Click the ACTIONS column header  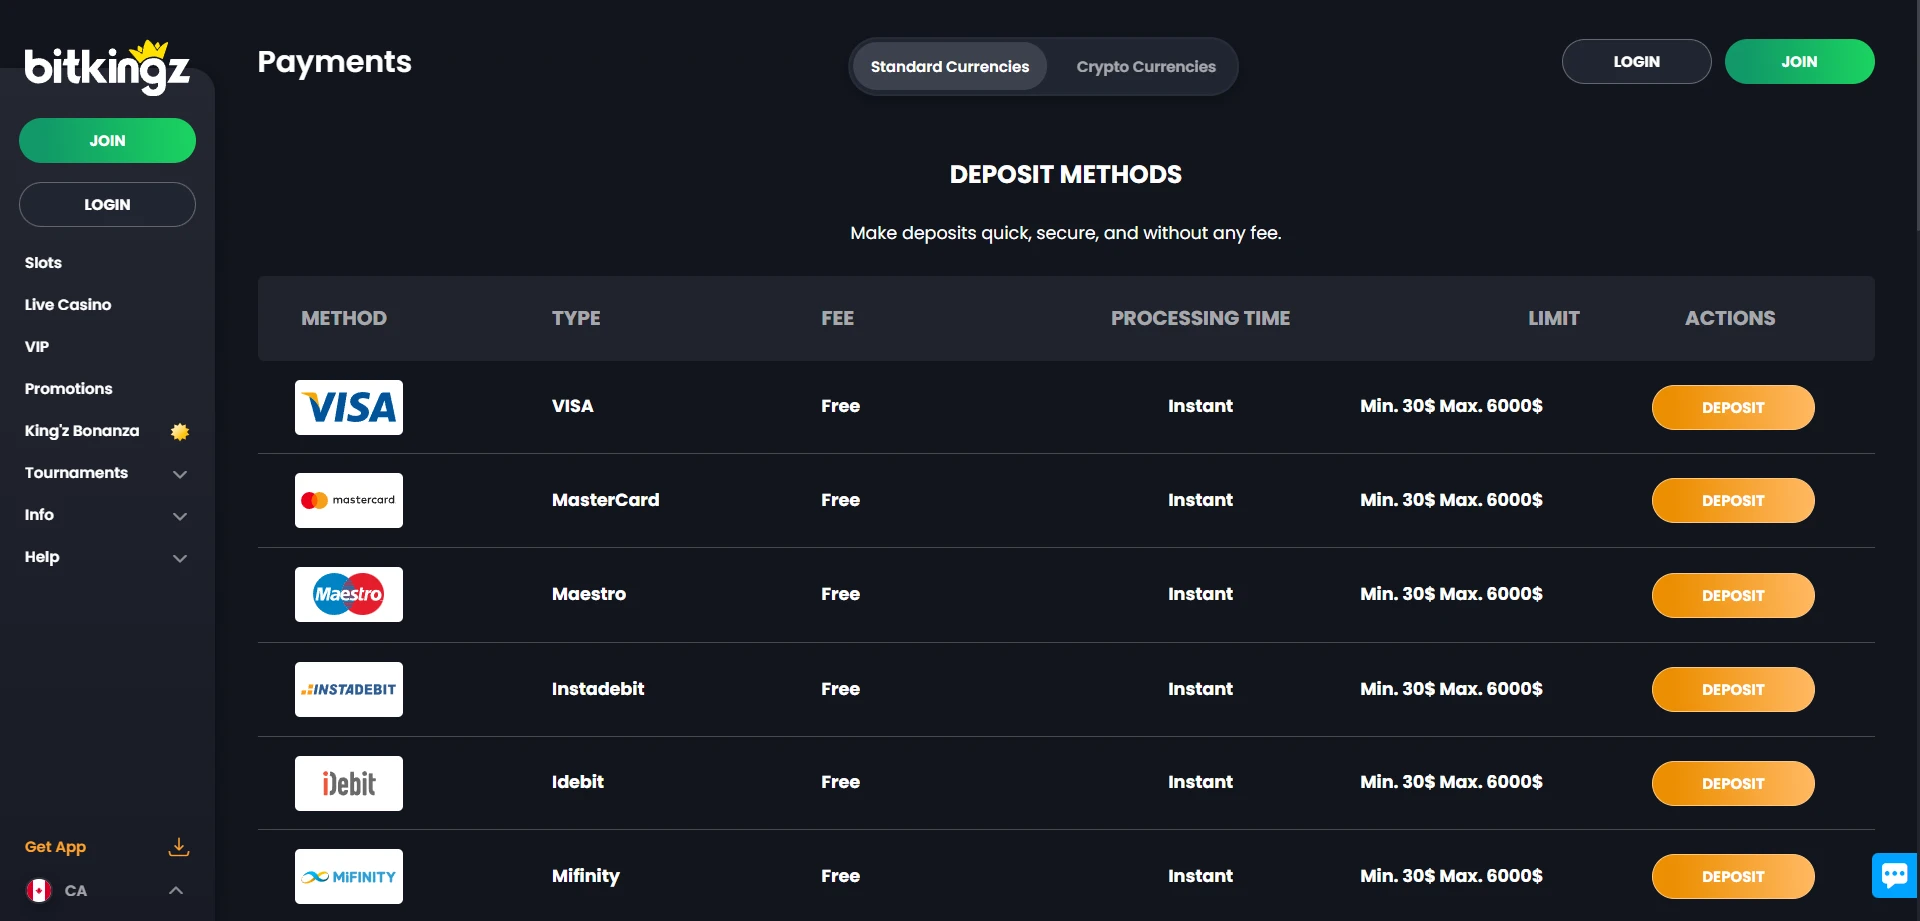[x=1730, y=318]
